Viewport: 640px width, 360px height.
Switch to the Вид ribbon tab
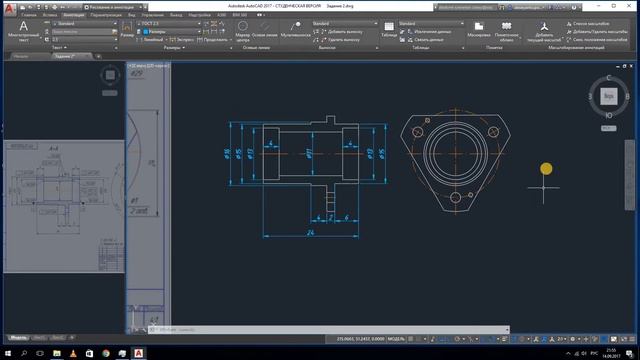tap(131, 15)
